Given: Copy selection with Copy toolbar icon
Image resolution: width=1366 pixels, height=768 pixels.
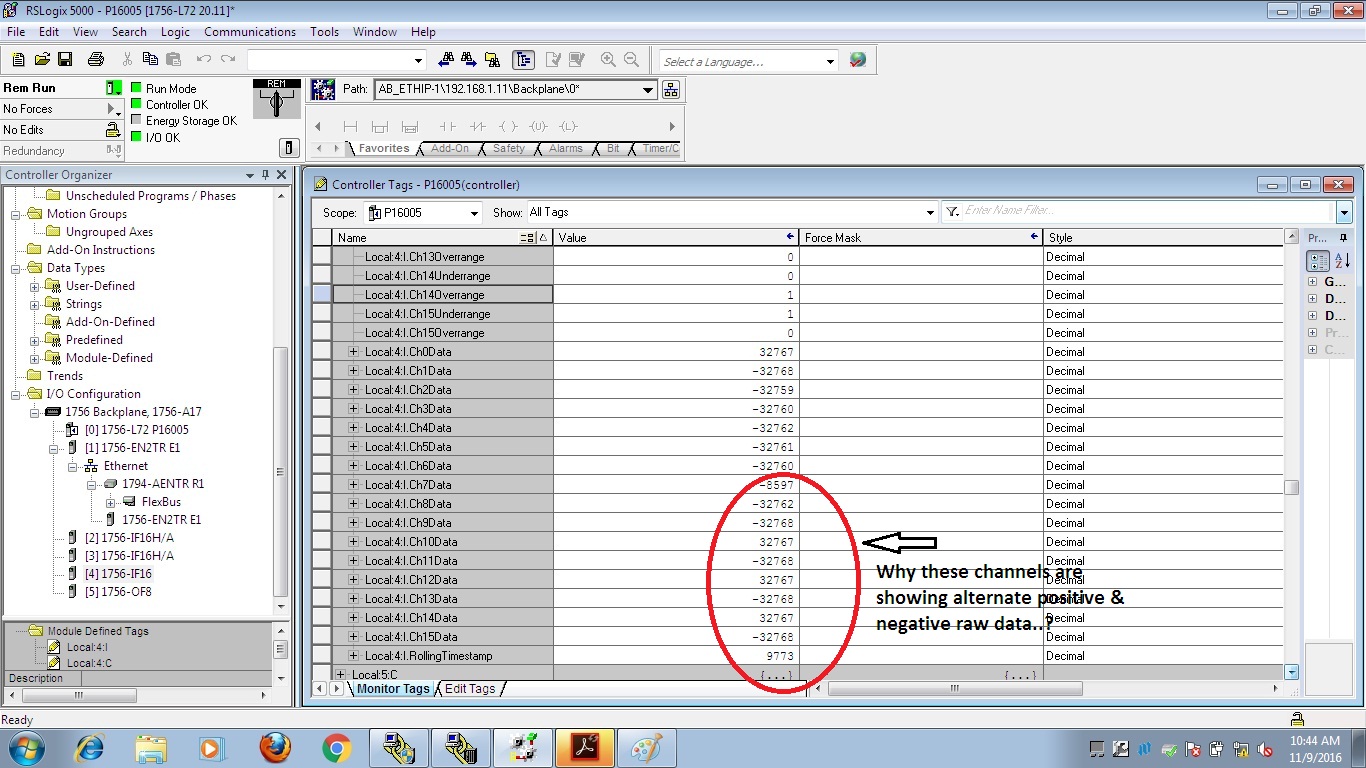Looking at the screenshot, I should [150, 60].
